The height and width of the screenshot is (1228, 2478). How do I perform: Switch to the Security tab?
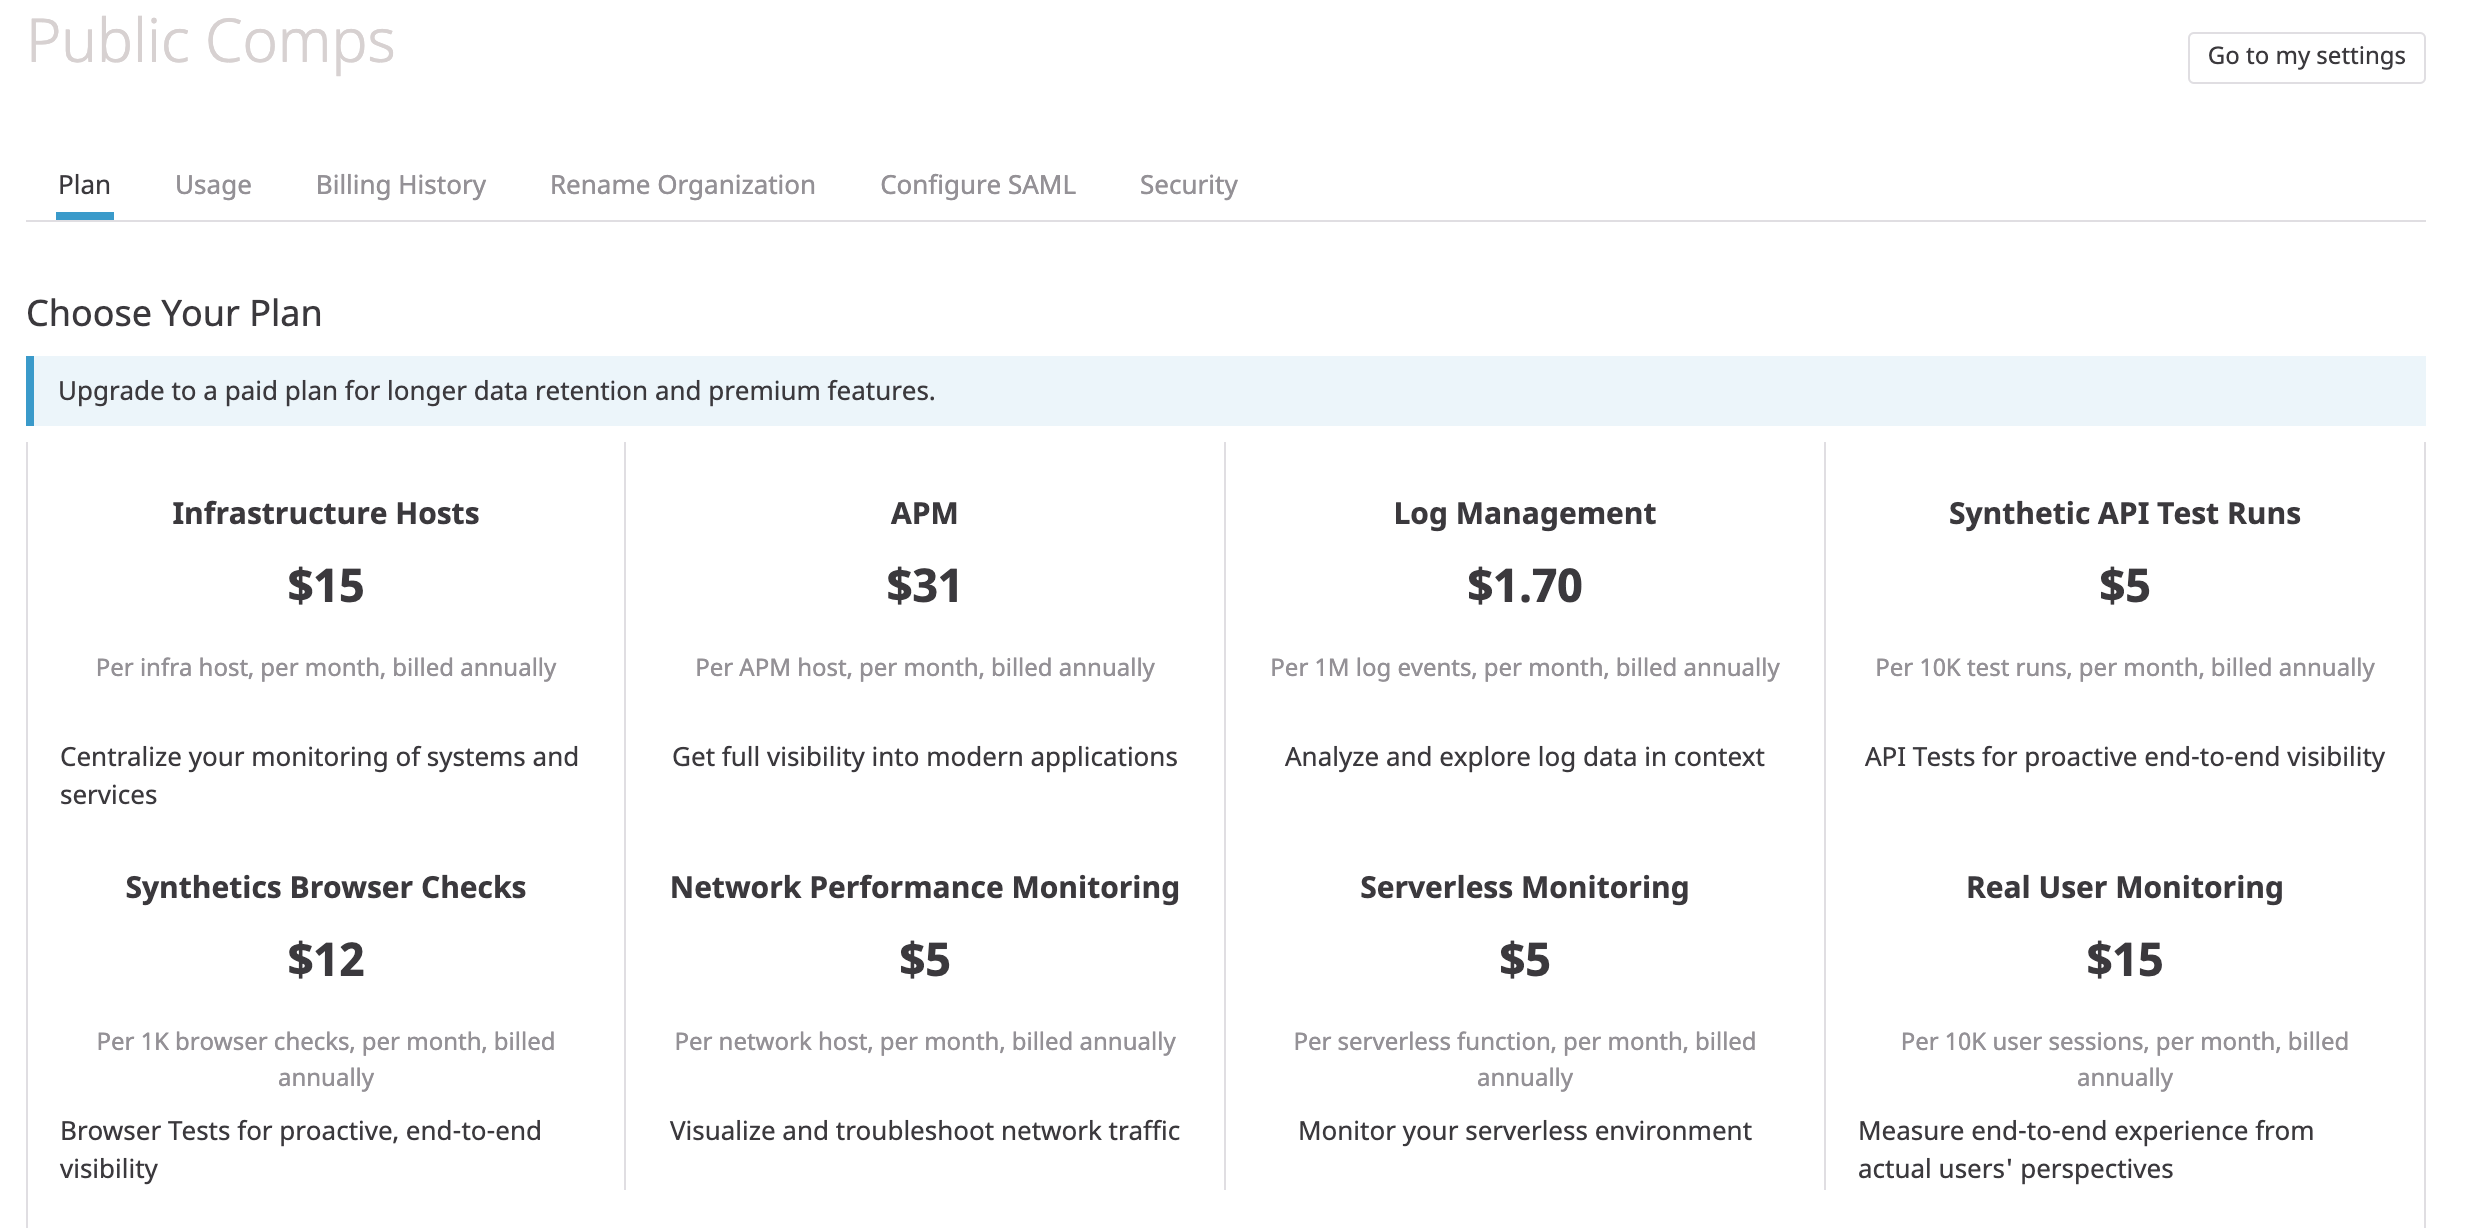click(1188, 185)
